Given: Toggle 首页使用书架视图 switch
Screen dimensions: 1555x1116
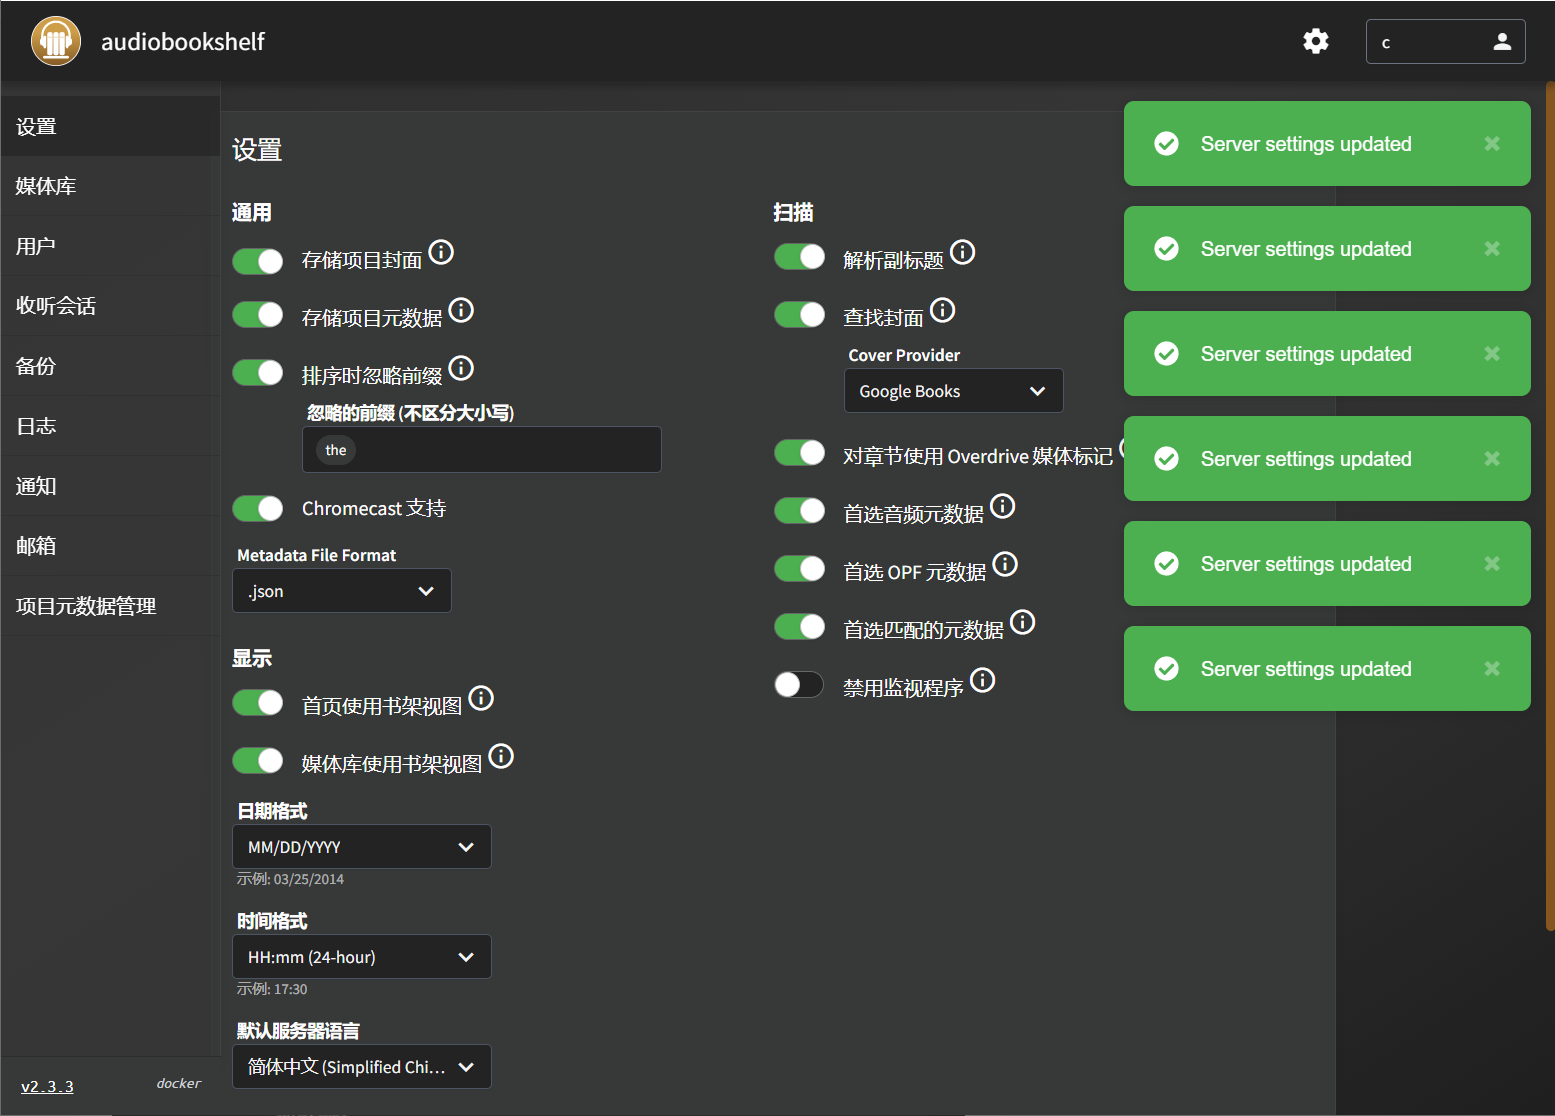Looking at the screenshot, I should point(258,703).
